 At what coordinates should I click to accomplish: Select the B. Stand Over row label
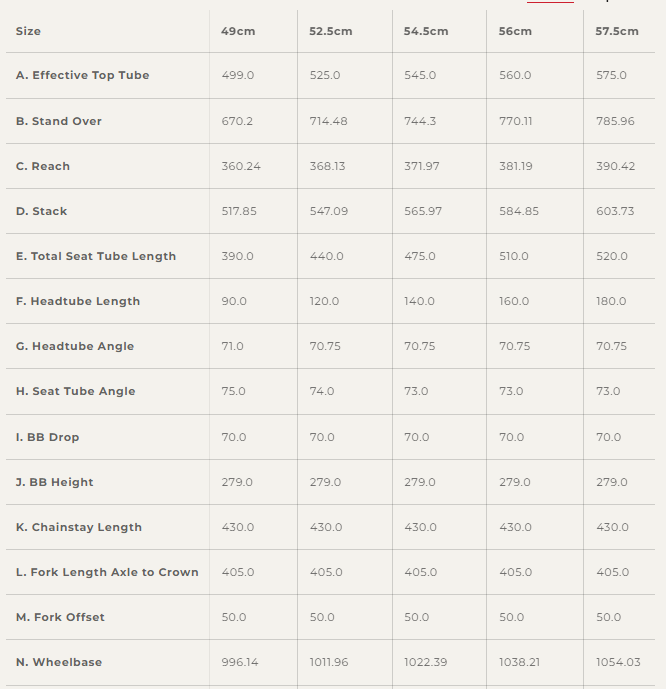pyautogui.click(x=59, y=121)
